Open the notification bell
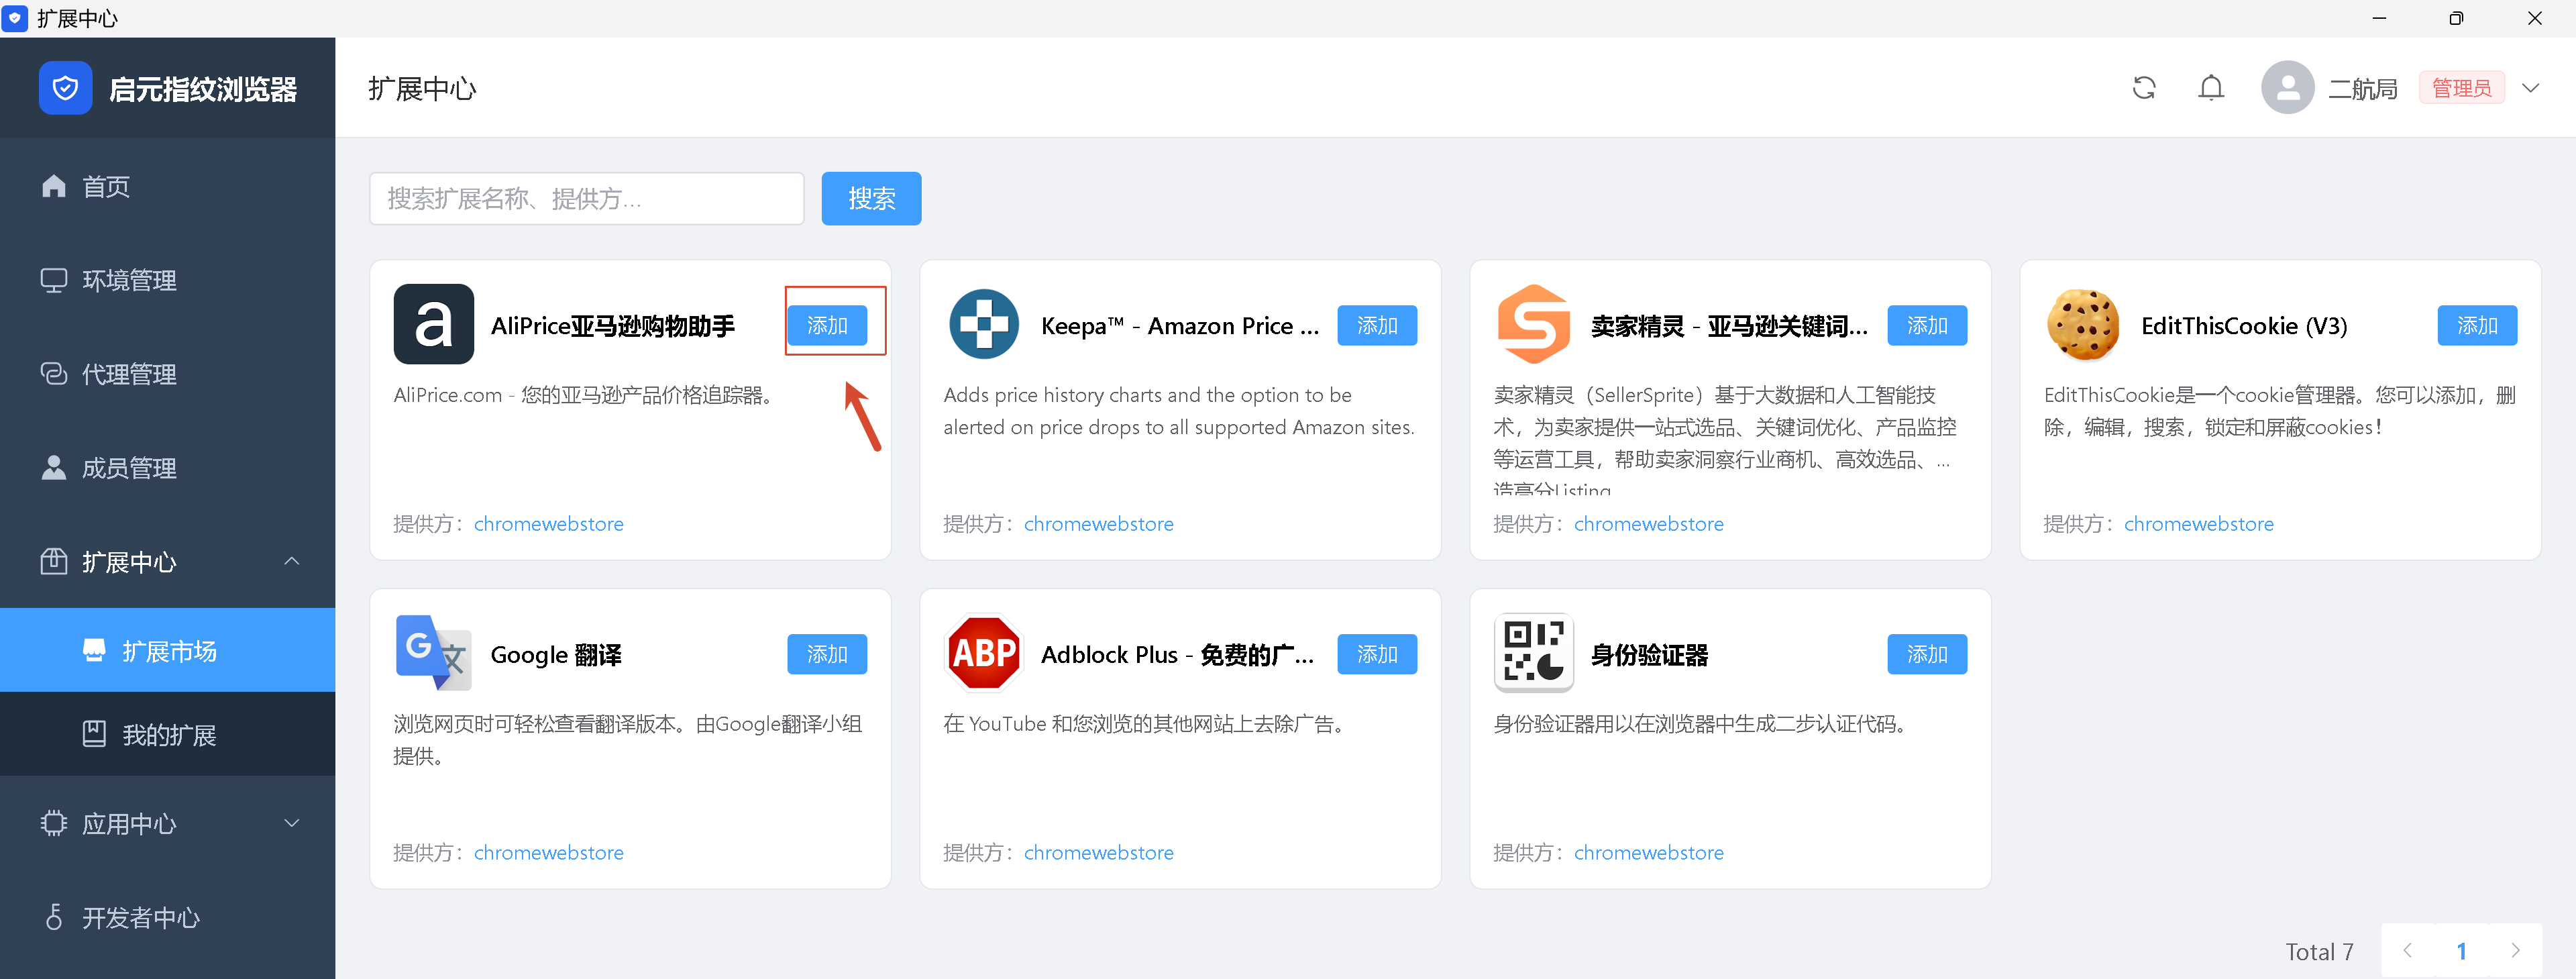 click(x=2211, y=88)
